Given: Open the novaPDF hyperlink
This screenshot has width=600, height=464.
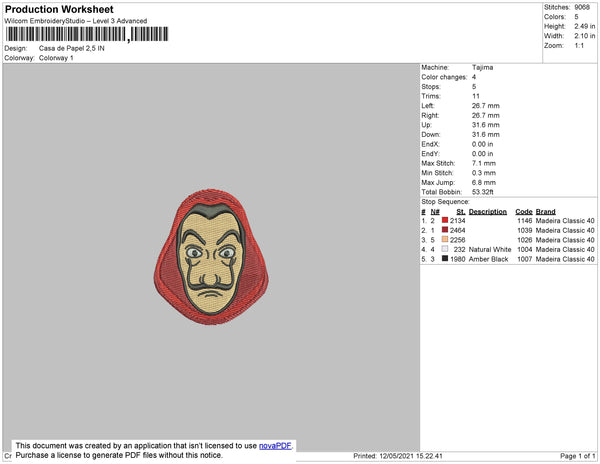Looking at the screenshot, I should (x=275, y=446).
